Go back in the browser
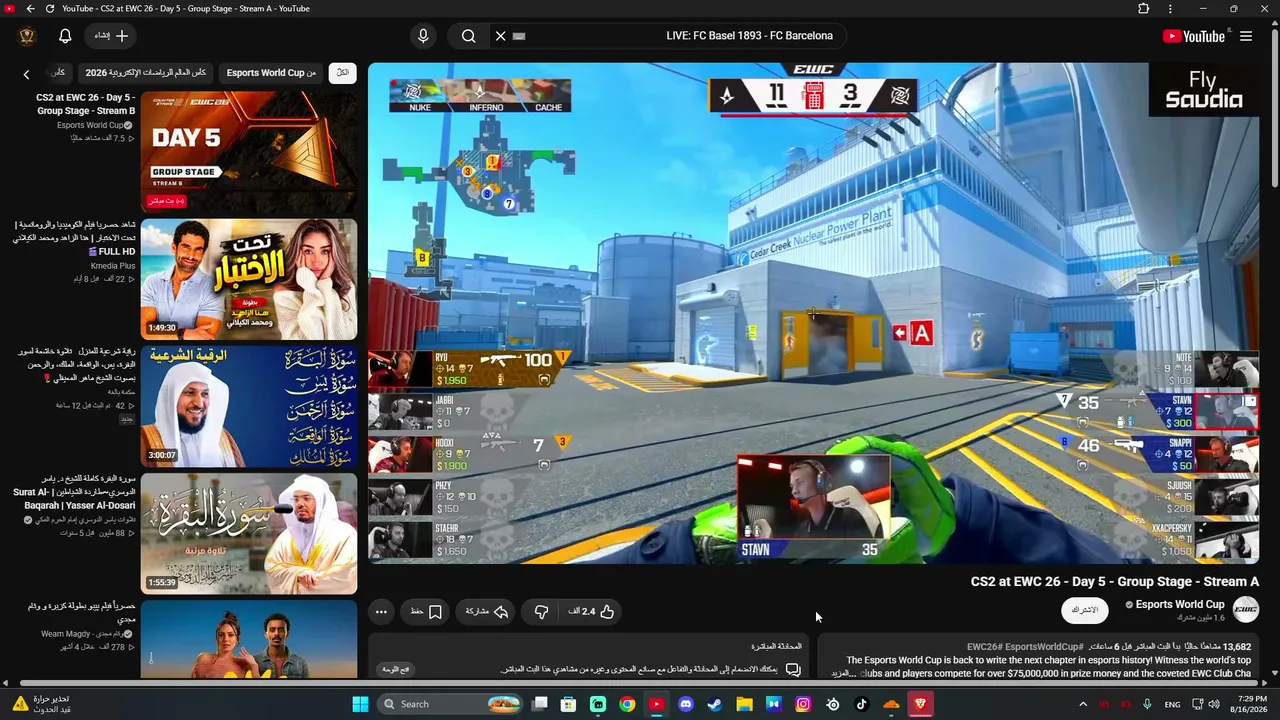1280x720 pixels. pyautogui.click(x=30, y=9)
